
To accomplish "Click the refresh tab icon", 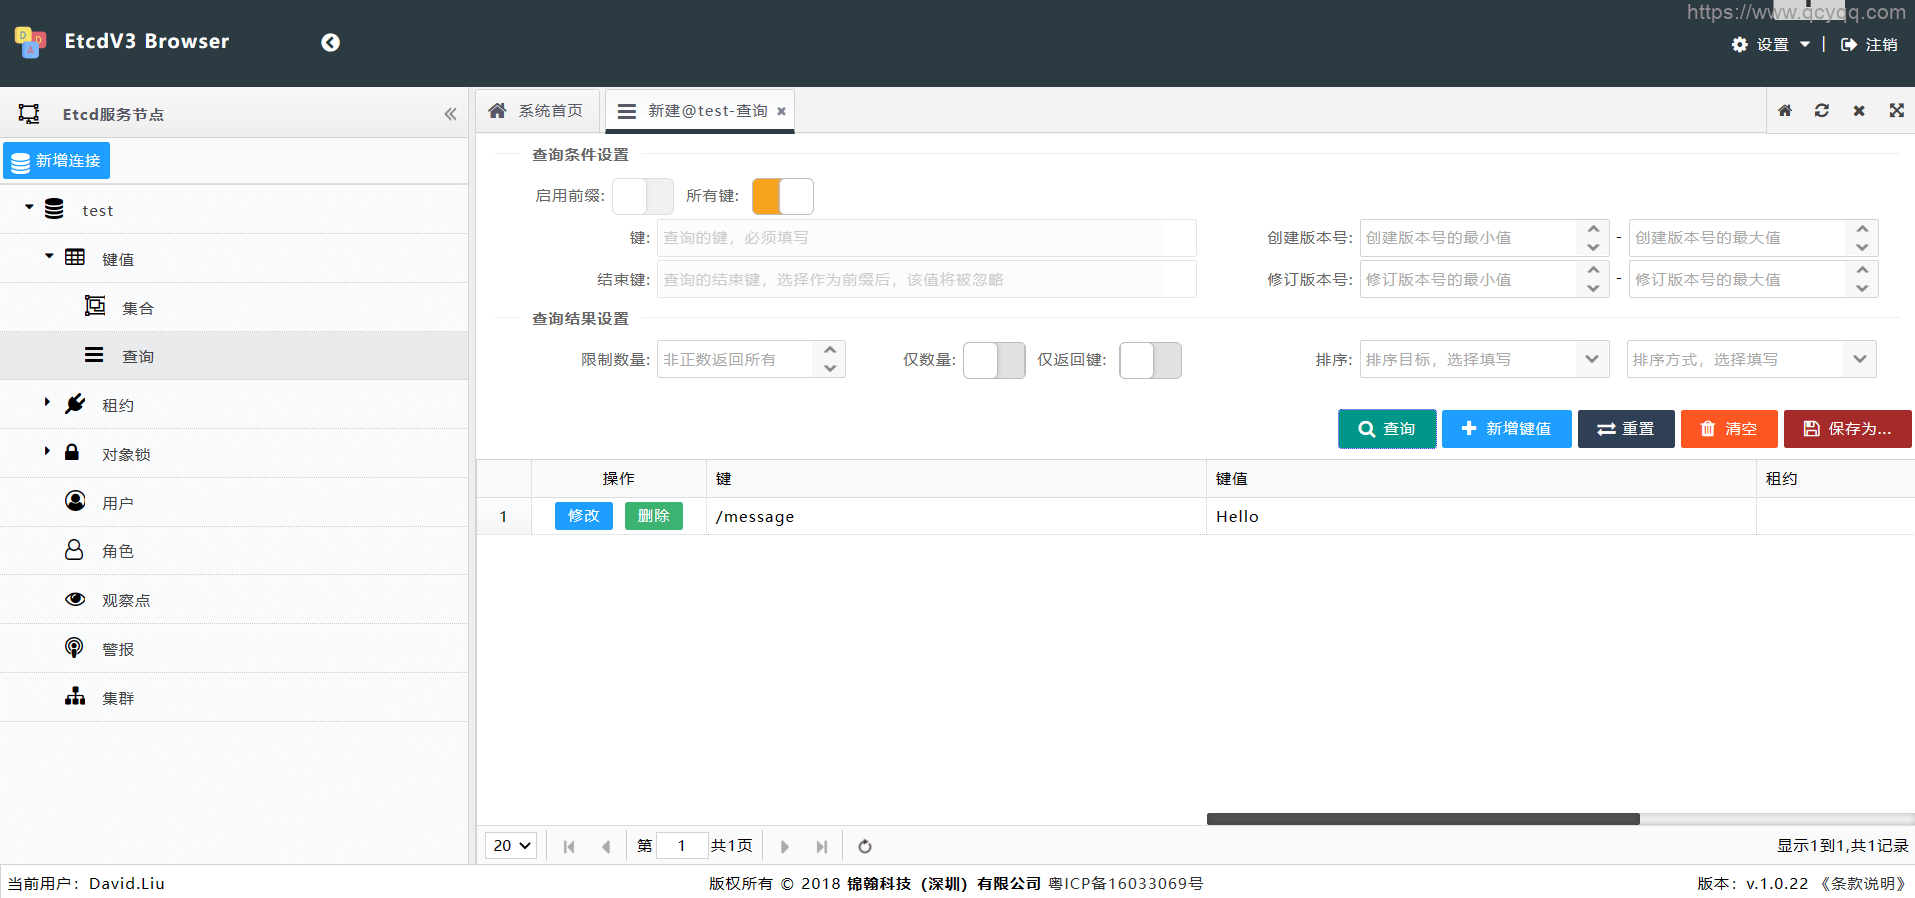I will coord(1821,111).
